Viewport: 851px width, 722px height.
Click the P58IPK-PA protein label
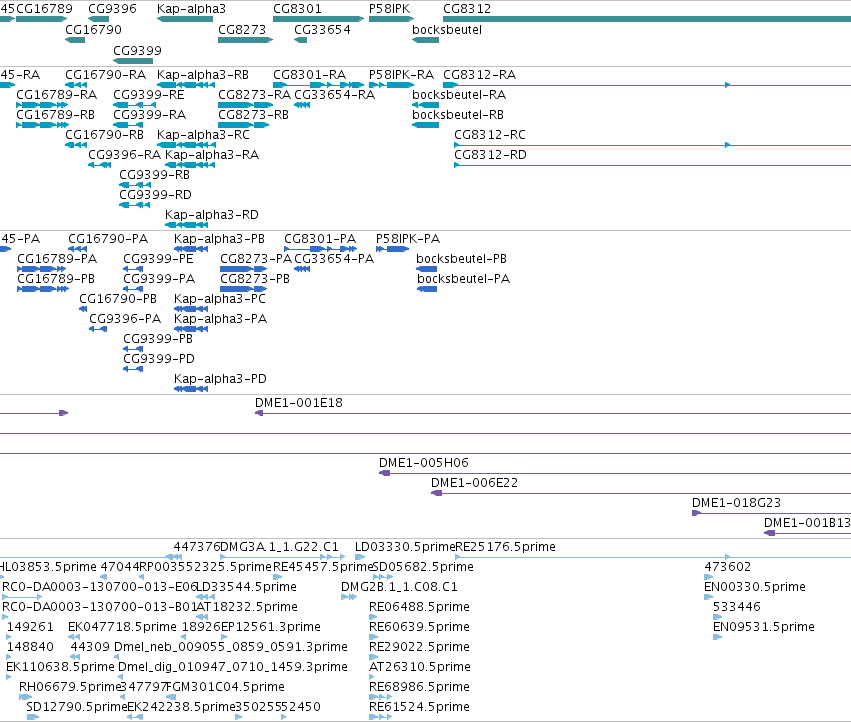pos(408,238)
